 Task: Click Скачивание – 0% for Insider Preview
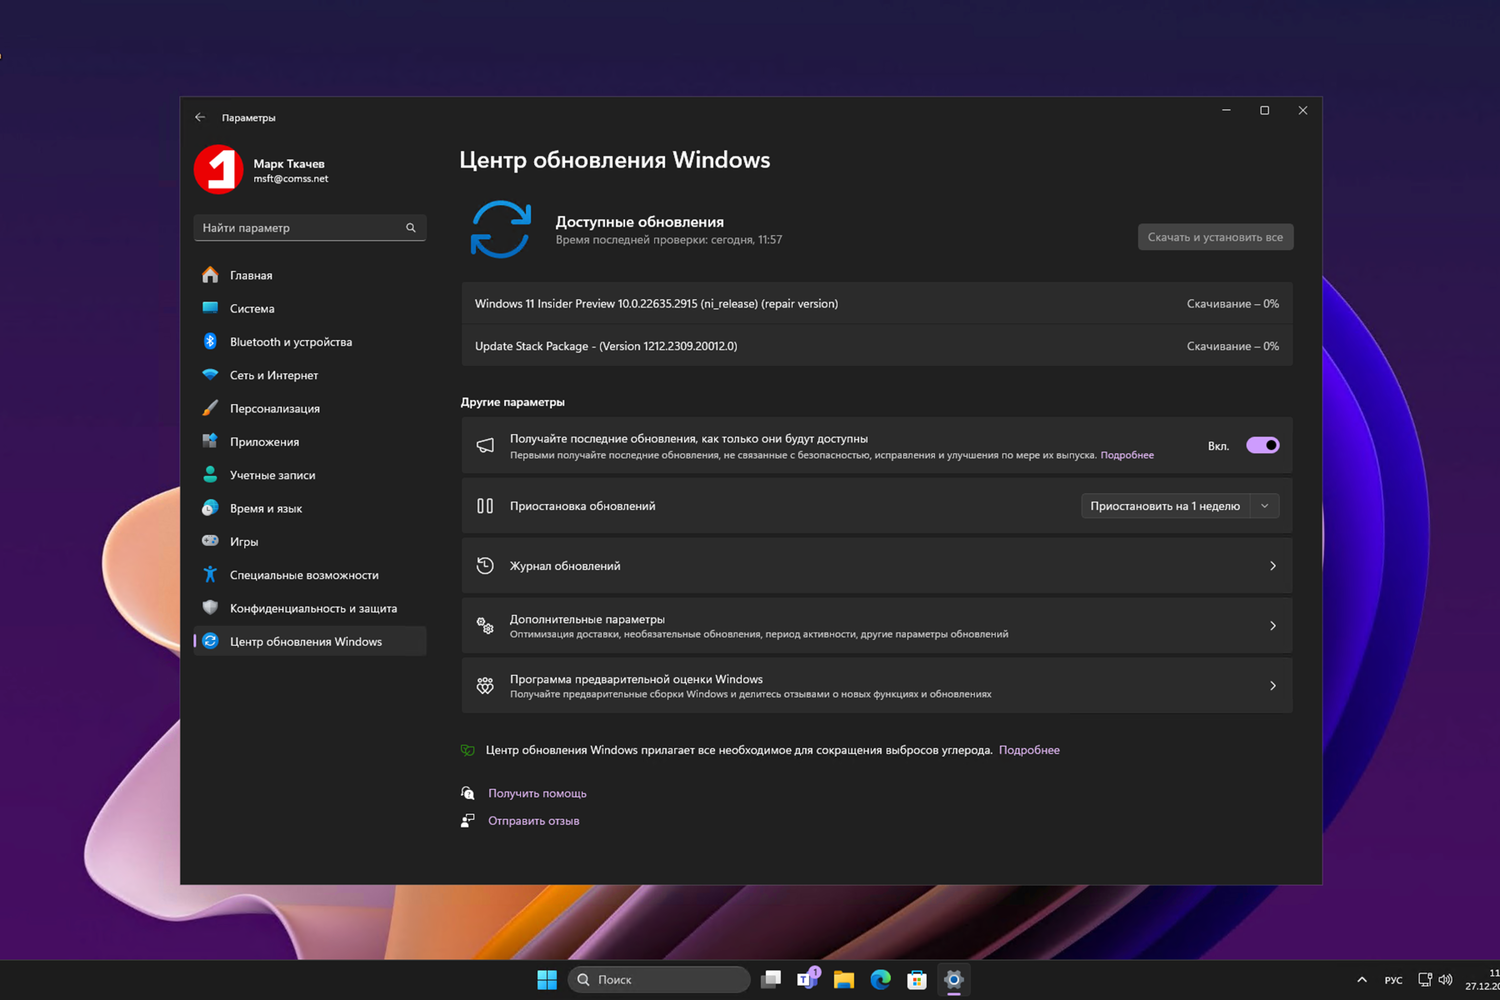pos(1233,303)
